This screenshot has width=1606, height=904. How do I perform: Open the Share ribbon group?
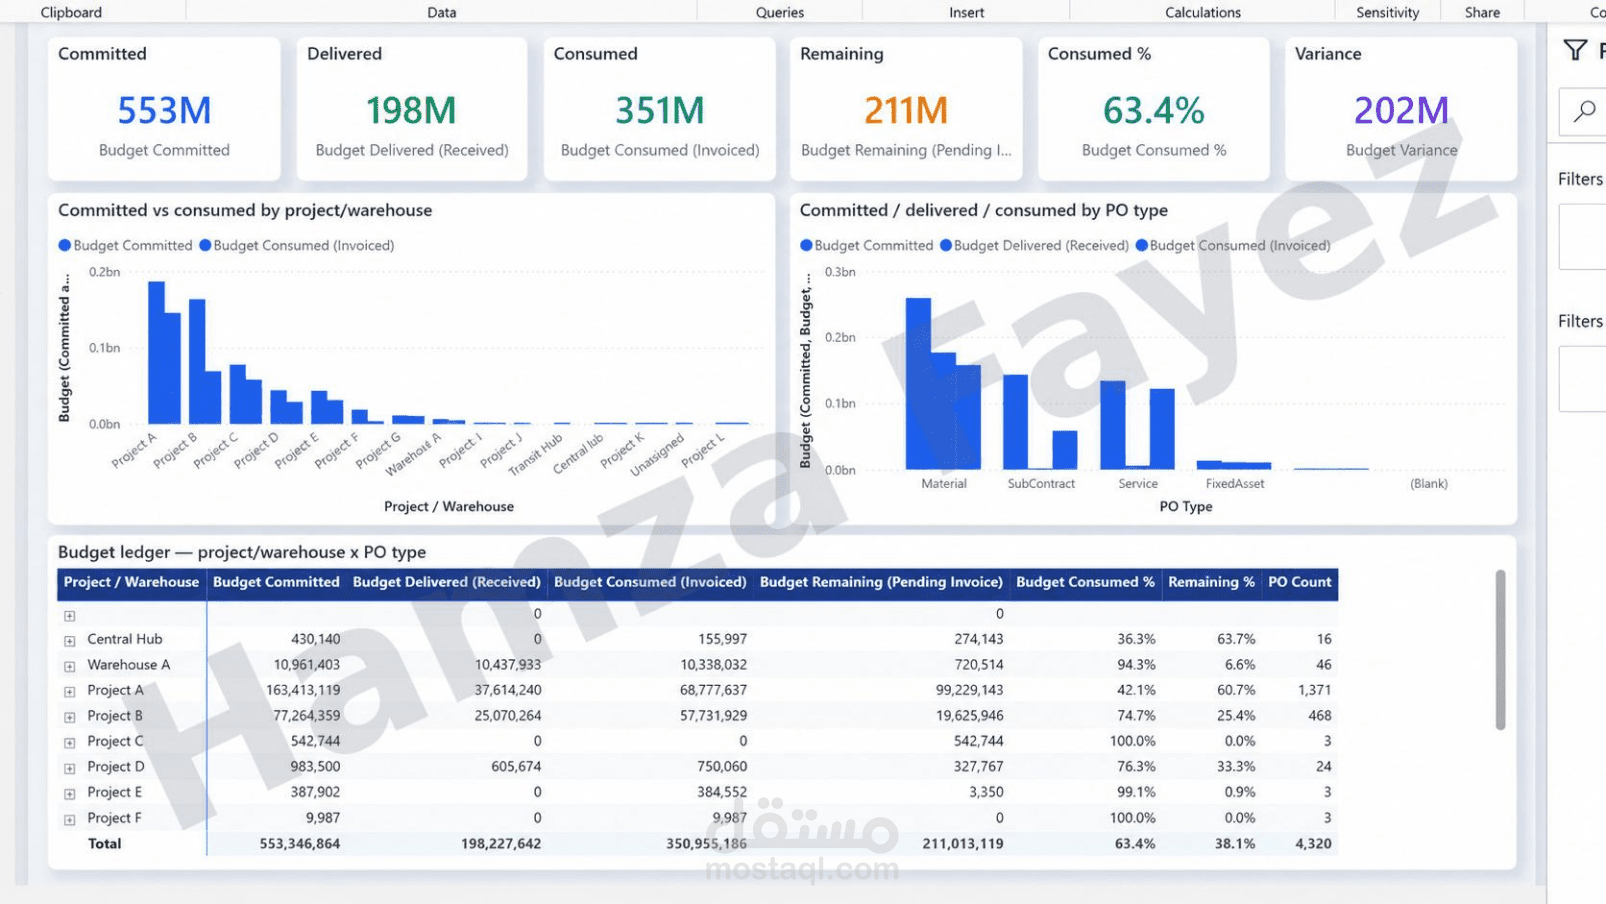pos(1482,12)
